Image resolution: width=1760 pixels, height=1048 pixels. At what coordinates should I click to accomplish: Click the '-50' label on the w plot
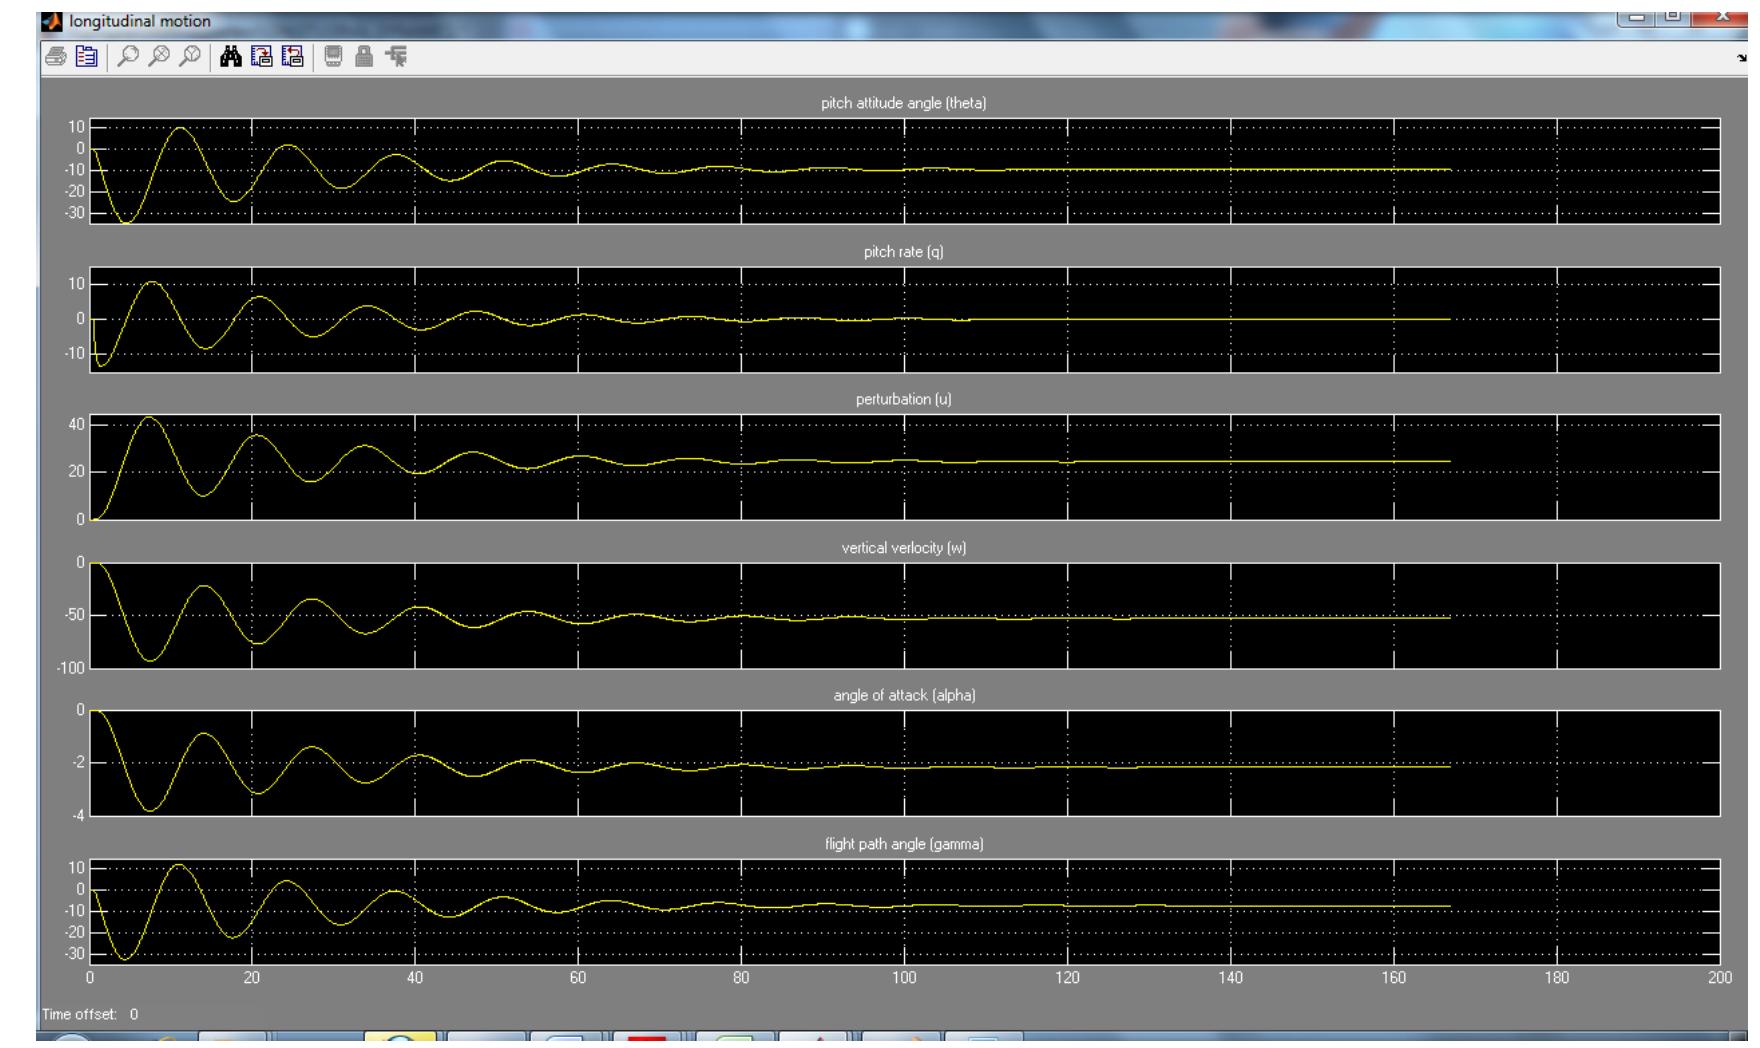point(76,615)
